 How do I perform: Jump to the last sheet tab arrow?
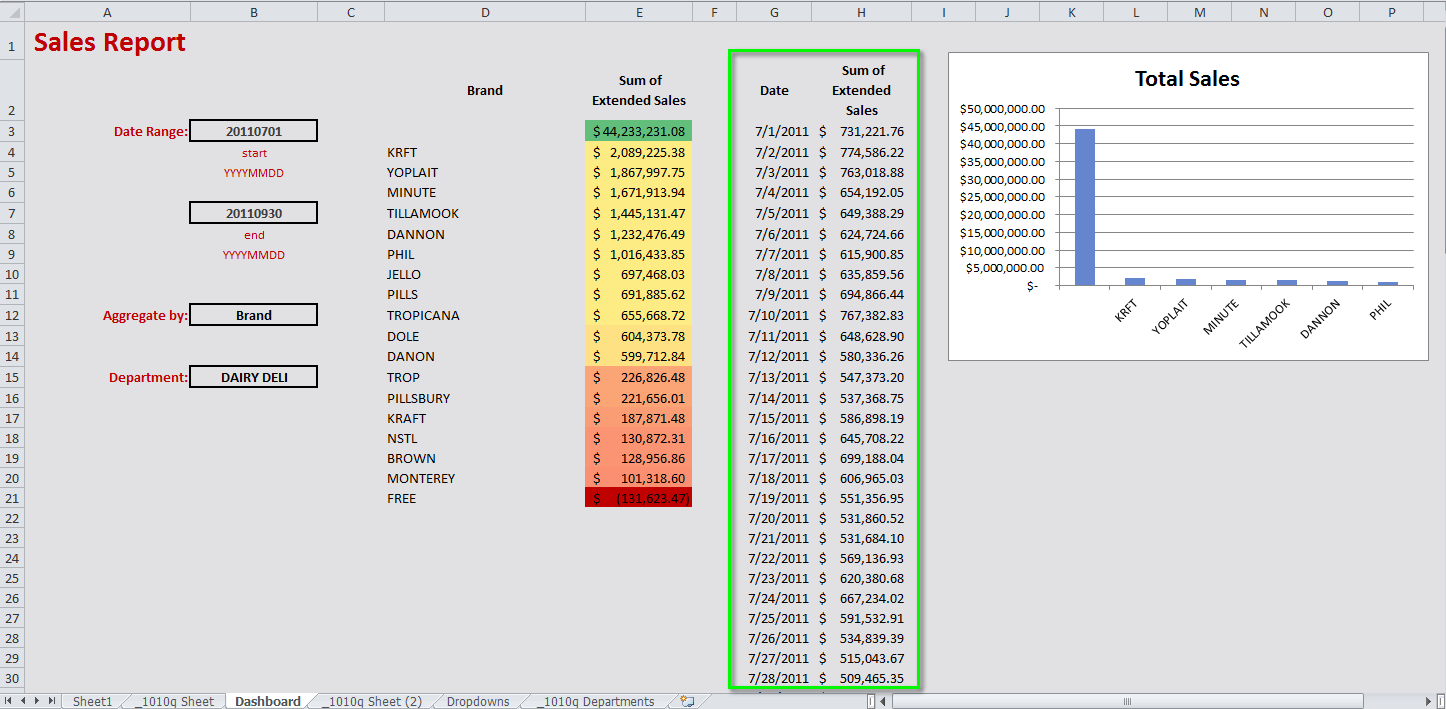53,701
